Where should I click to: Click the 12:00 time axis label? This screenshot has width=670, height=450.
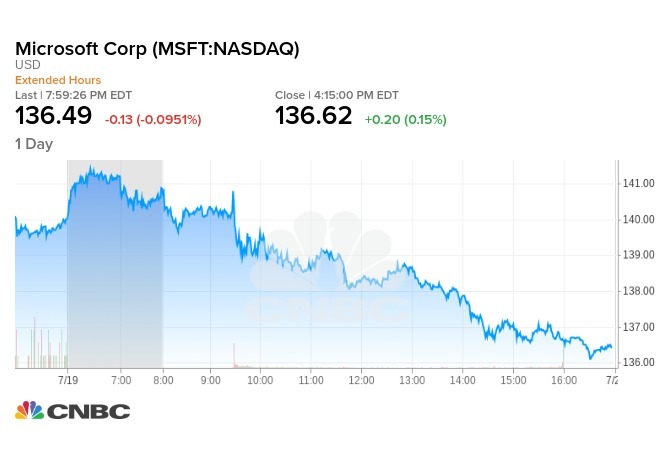[x=361, y=381]
